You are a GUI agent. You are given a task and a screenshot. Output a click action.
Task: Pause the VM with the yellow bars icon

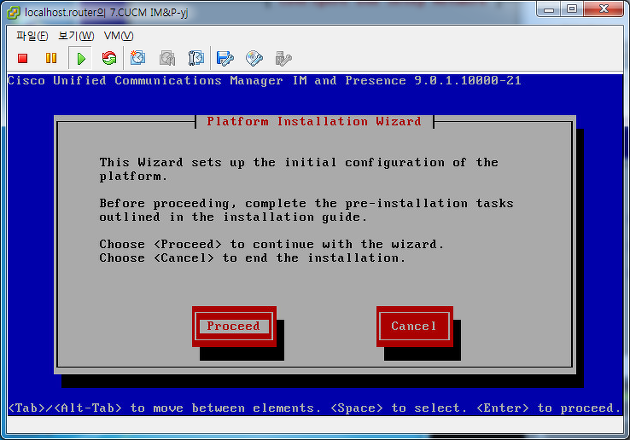51,58
